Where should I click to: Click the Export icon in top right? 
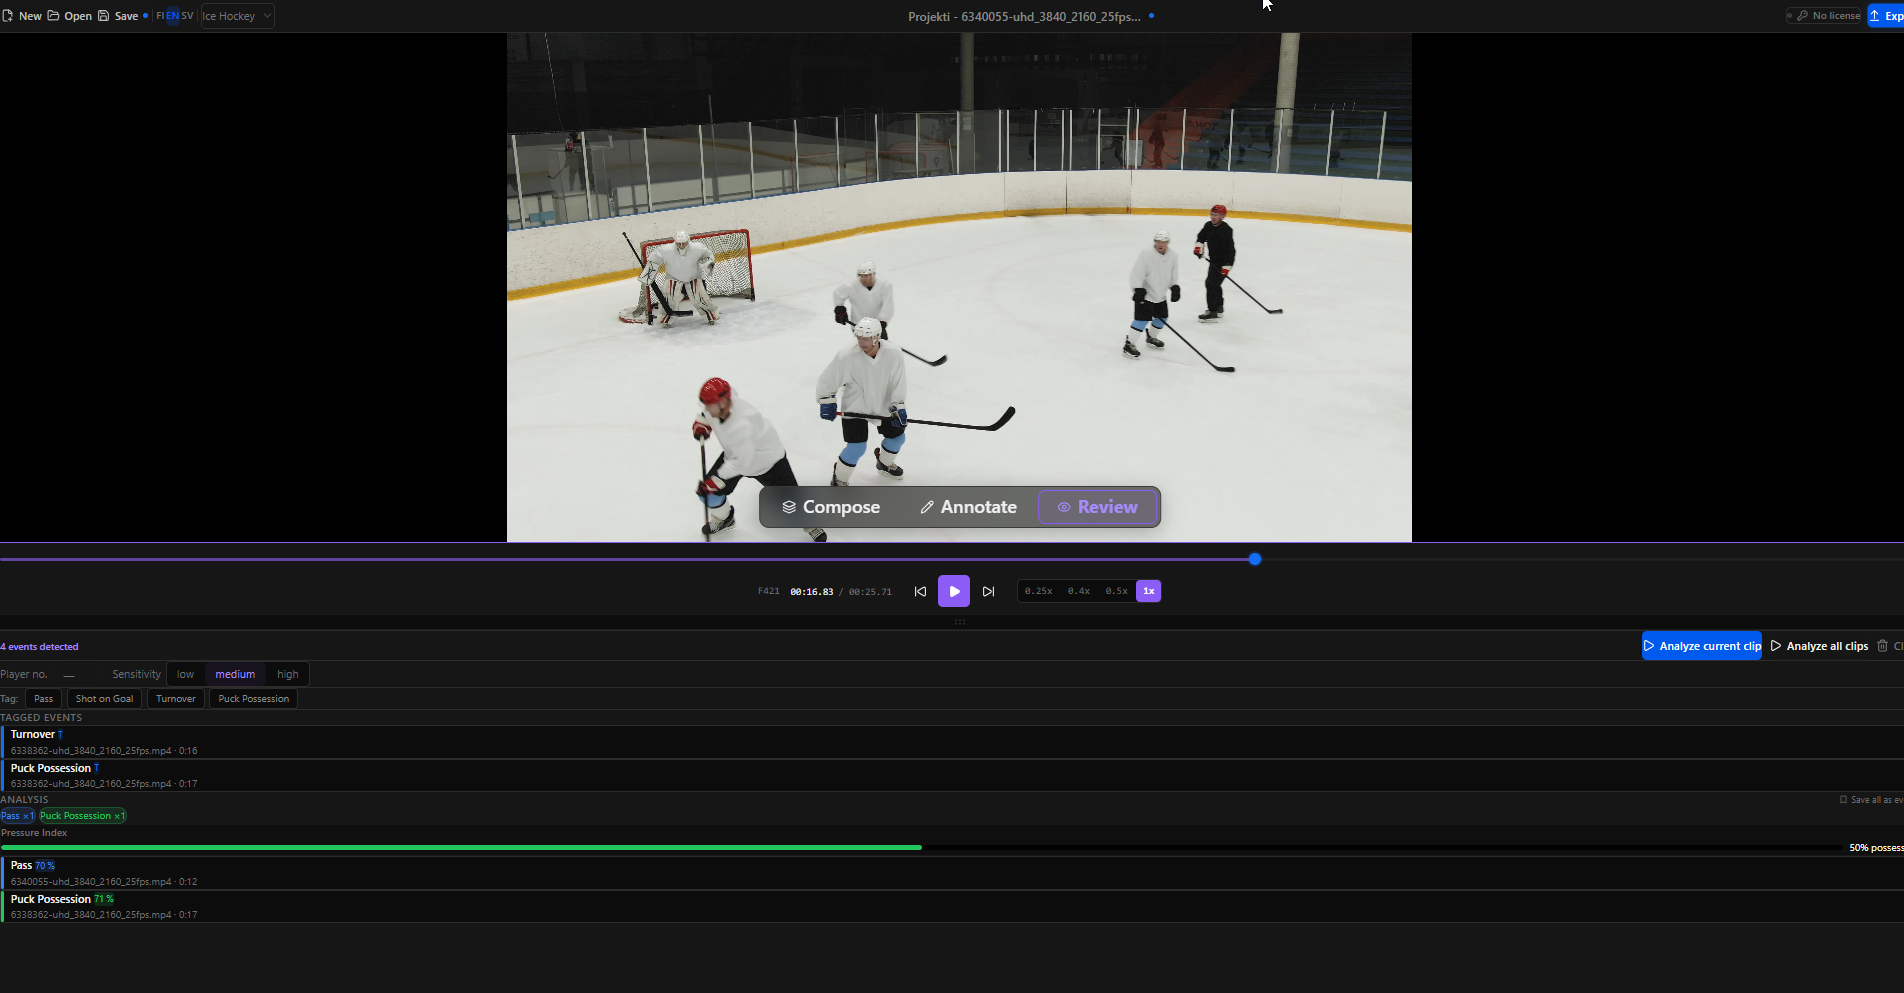(1874, 15)
